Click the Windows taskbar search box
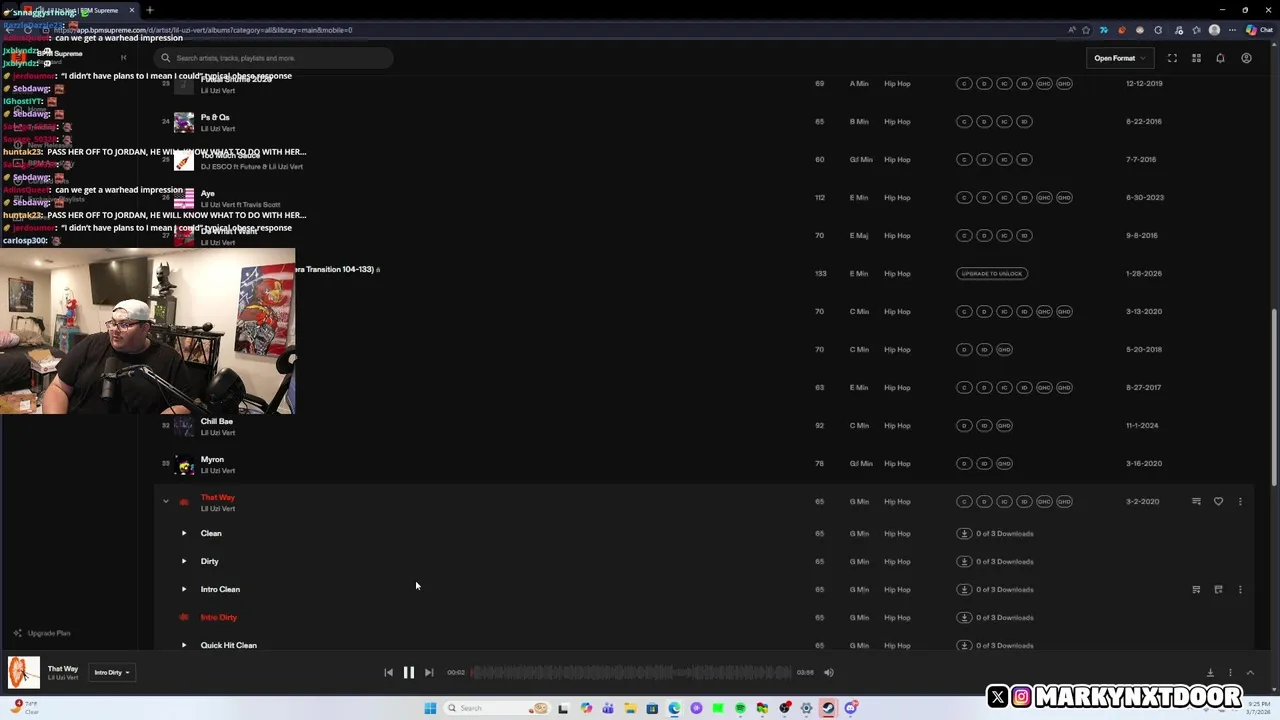This screenshot has height=720, width=1280. point(497,708)
